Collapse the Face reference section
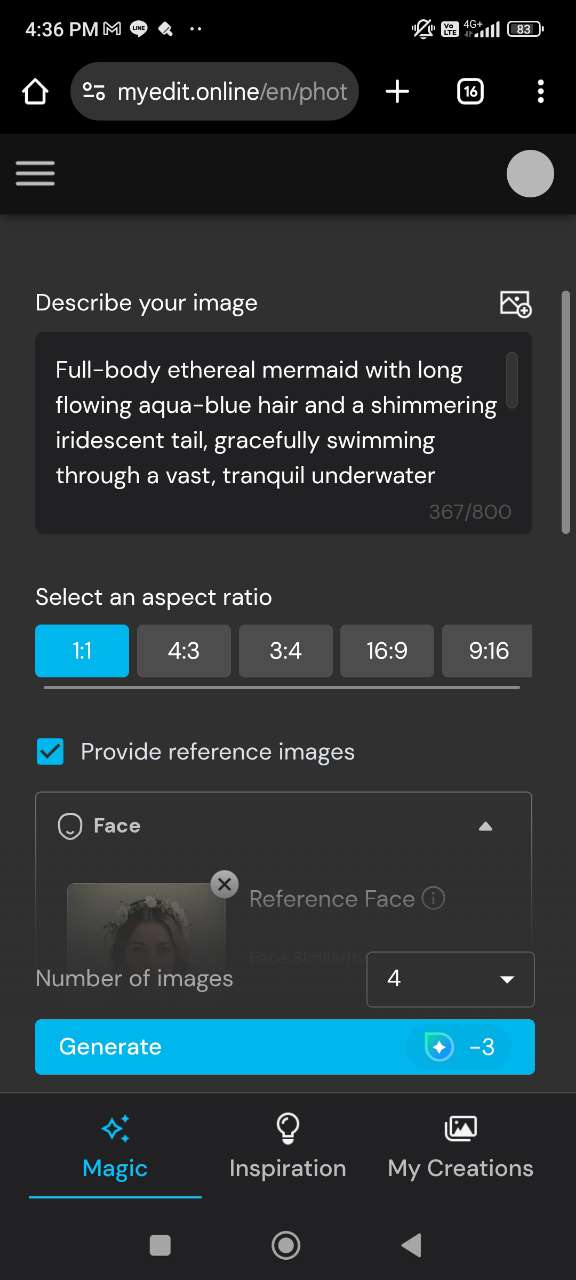 [x=486, y=826]
